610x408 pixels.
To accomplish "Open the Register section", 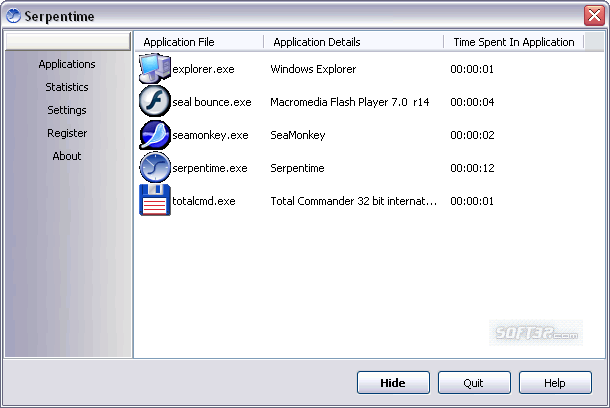I will (67, 133).
